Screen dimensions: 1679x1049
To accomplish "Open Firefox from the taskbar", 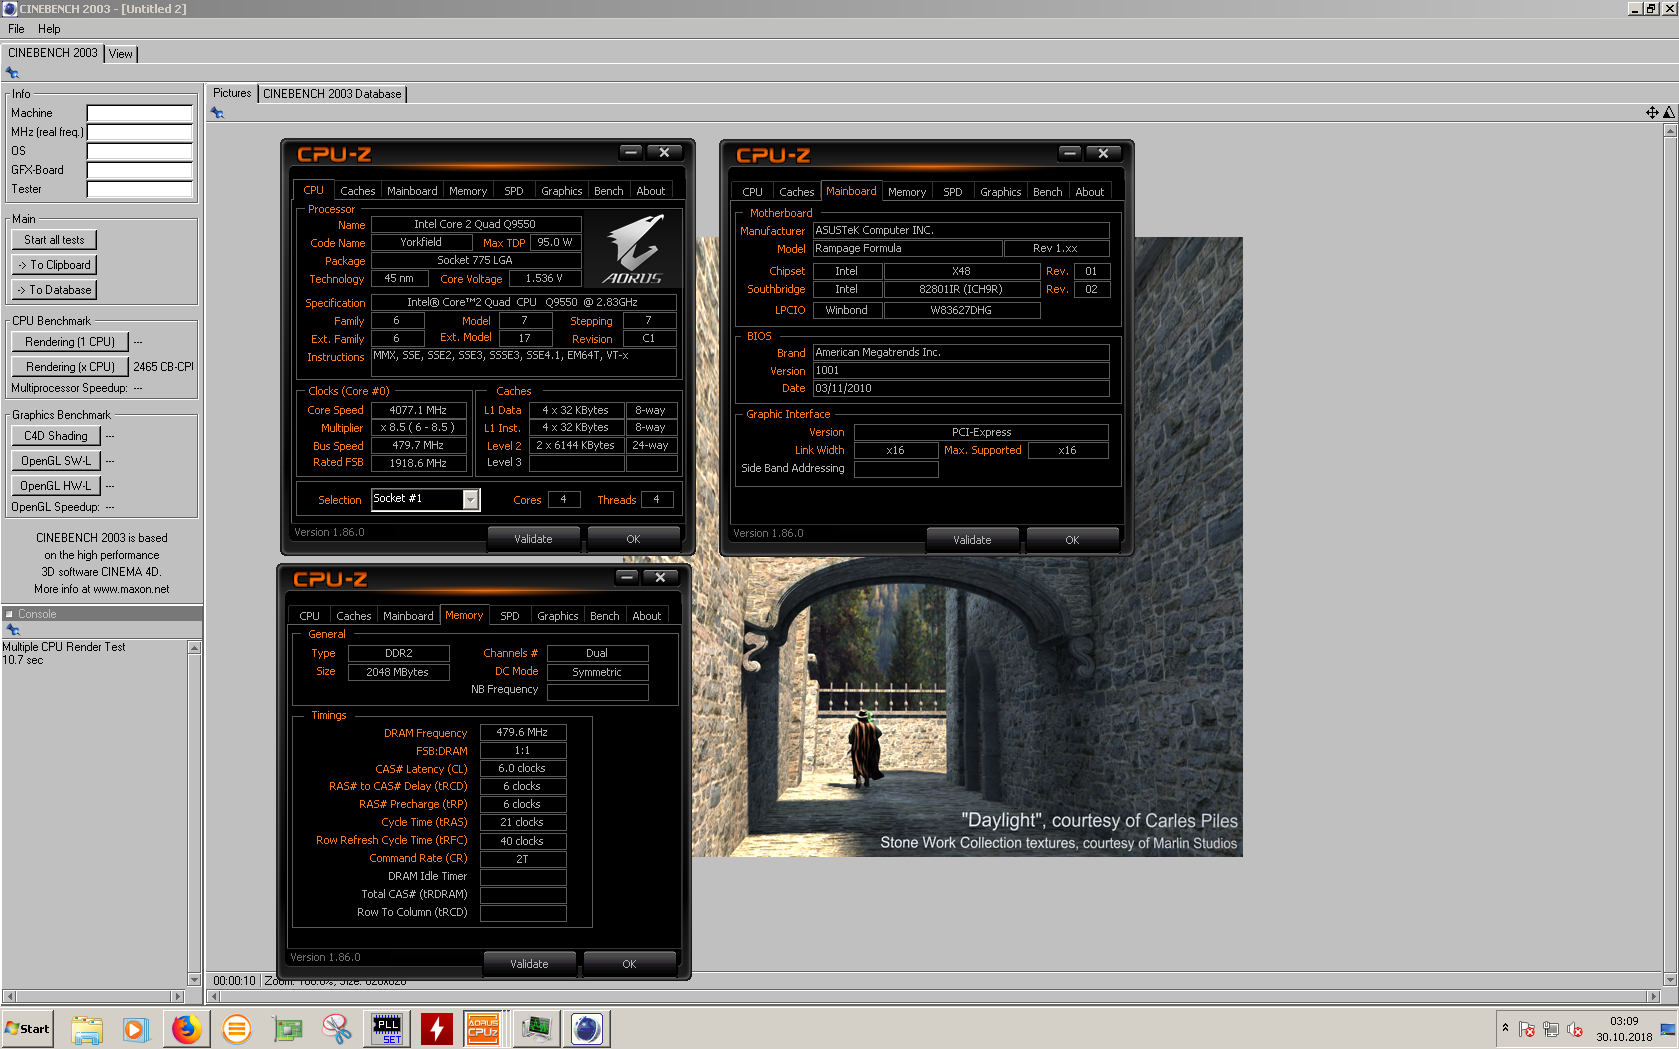I will click(187, 1029).
